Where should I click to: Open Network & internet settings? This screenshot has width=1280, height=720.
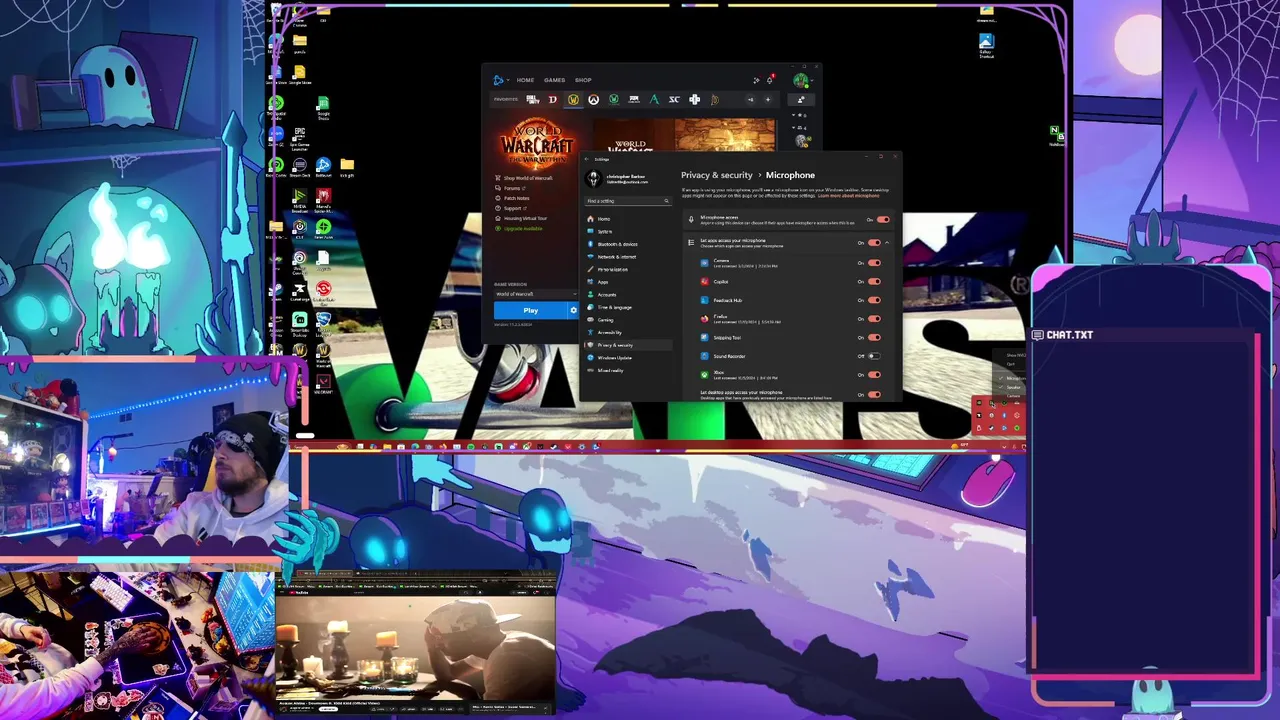pos(628,257)
